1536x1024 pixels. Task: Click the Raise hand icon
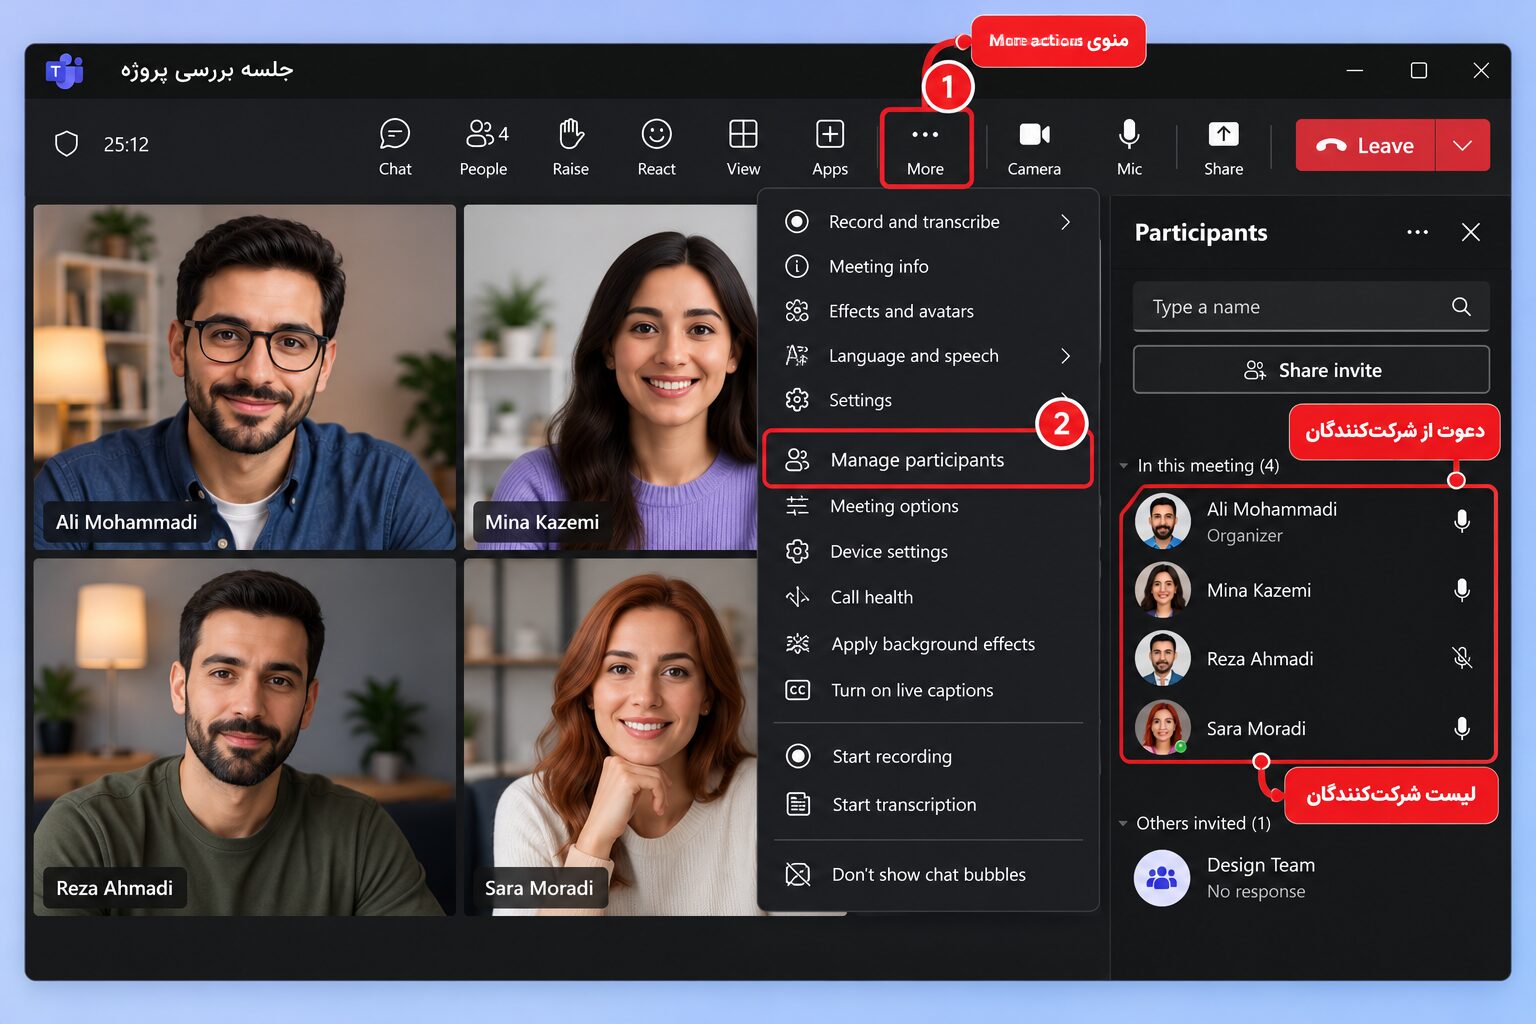point(571,134)
